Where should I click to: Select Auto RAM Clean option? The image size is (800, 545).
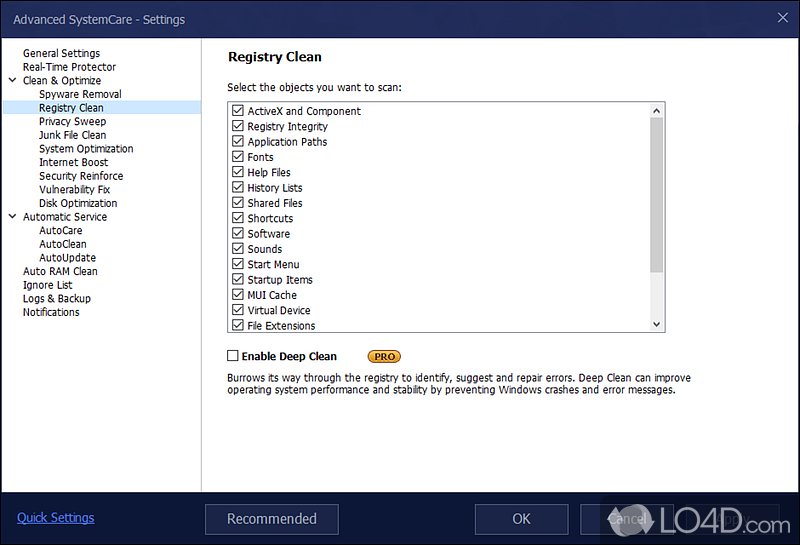click(60, 271)
